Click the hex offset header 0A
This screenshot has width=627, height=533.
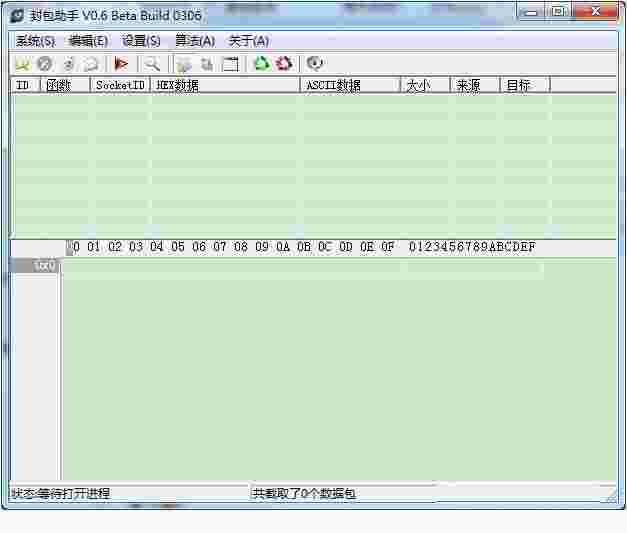(283, 247)
